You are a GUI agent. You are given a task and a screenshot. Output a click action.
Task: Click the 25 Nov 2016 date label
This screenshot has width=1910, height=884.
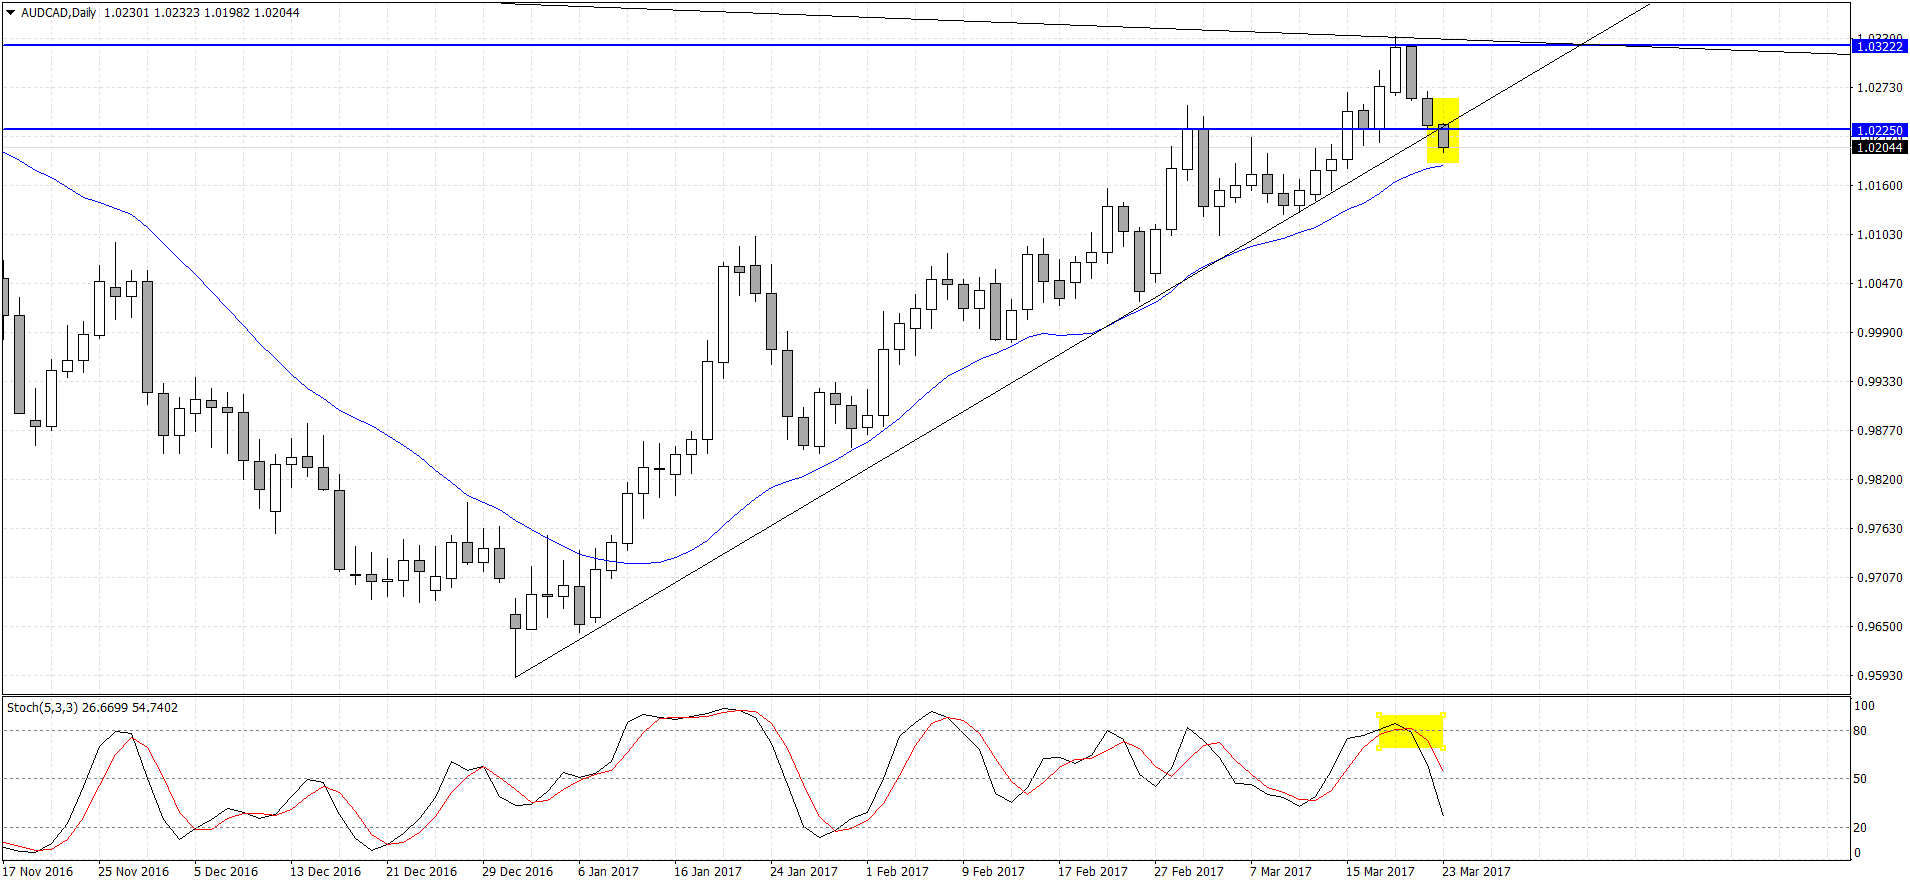coord(134,872)
